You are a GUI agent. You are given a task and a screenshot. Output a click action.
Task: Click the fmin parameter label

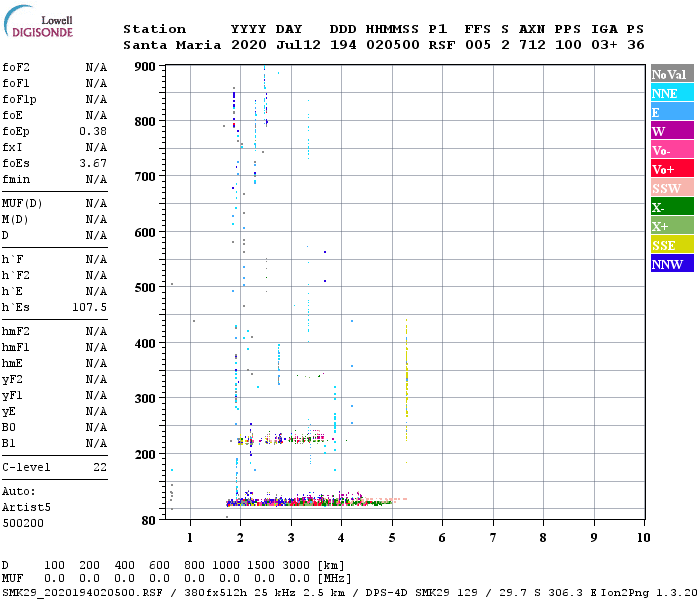[16, 179]
